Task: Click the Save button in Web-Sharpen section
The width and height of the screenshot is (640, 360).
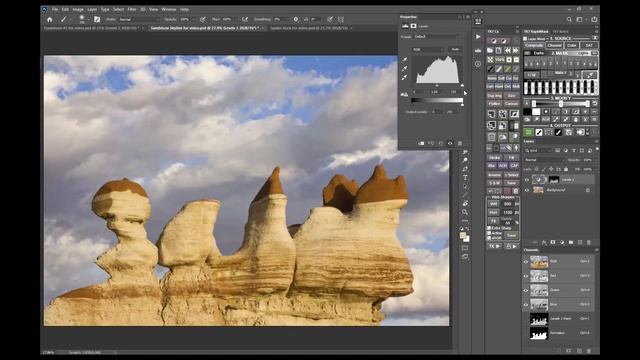Action: click(x=511, y=236)
